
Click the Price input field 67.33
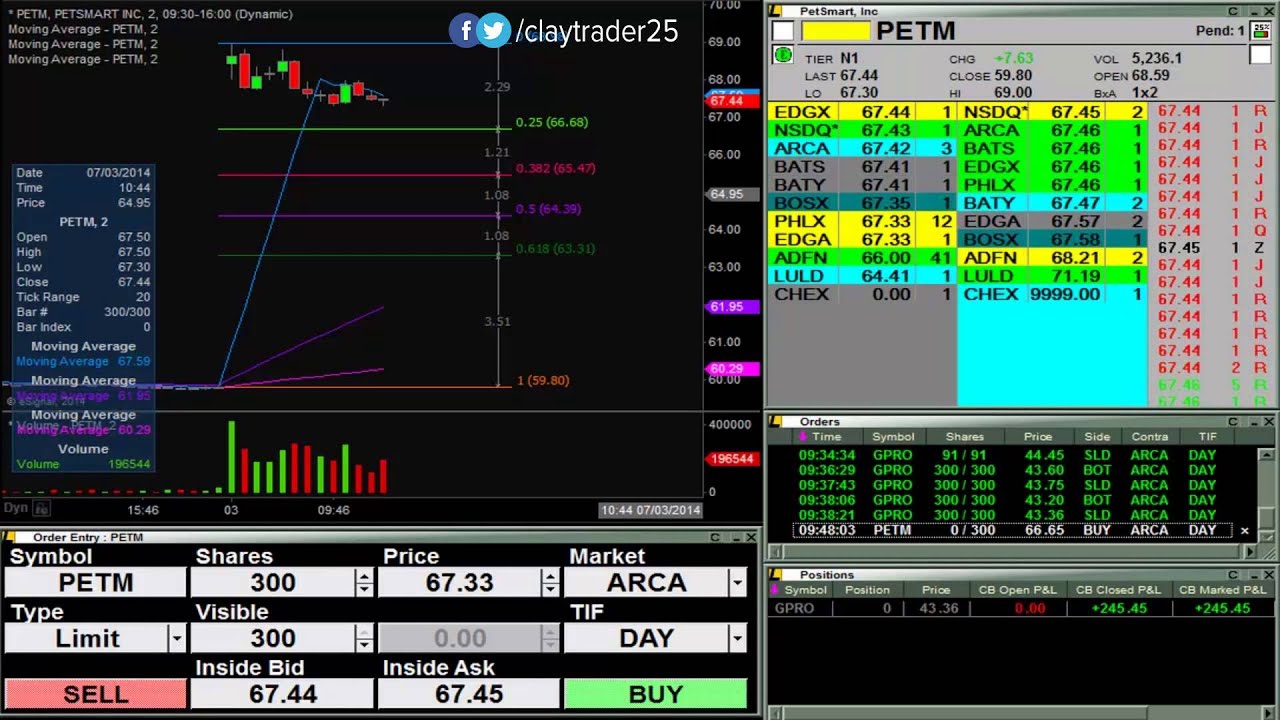coord(460,582)
